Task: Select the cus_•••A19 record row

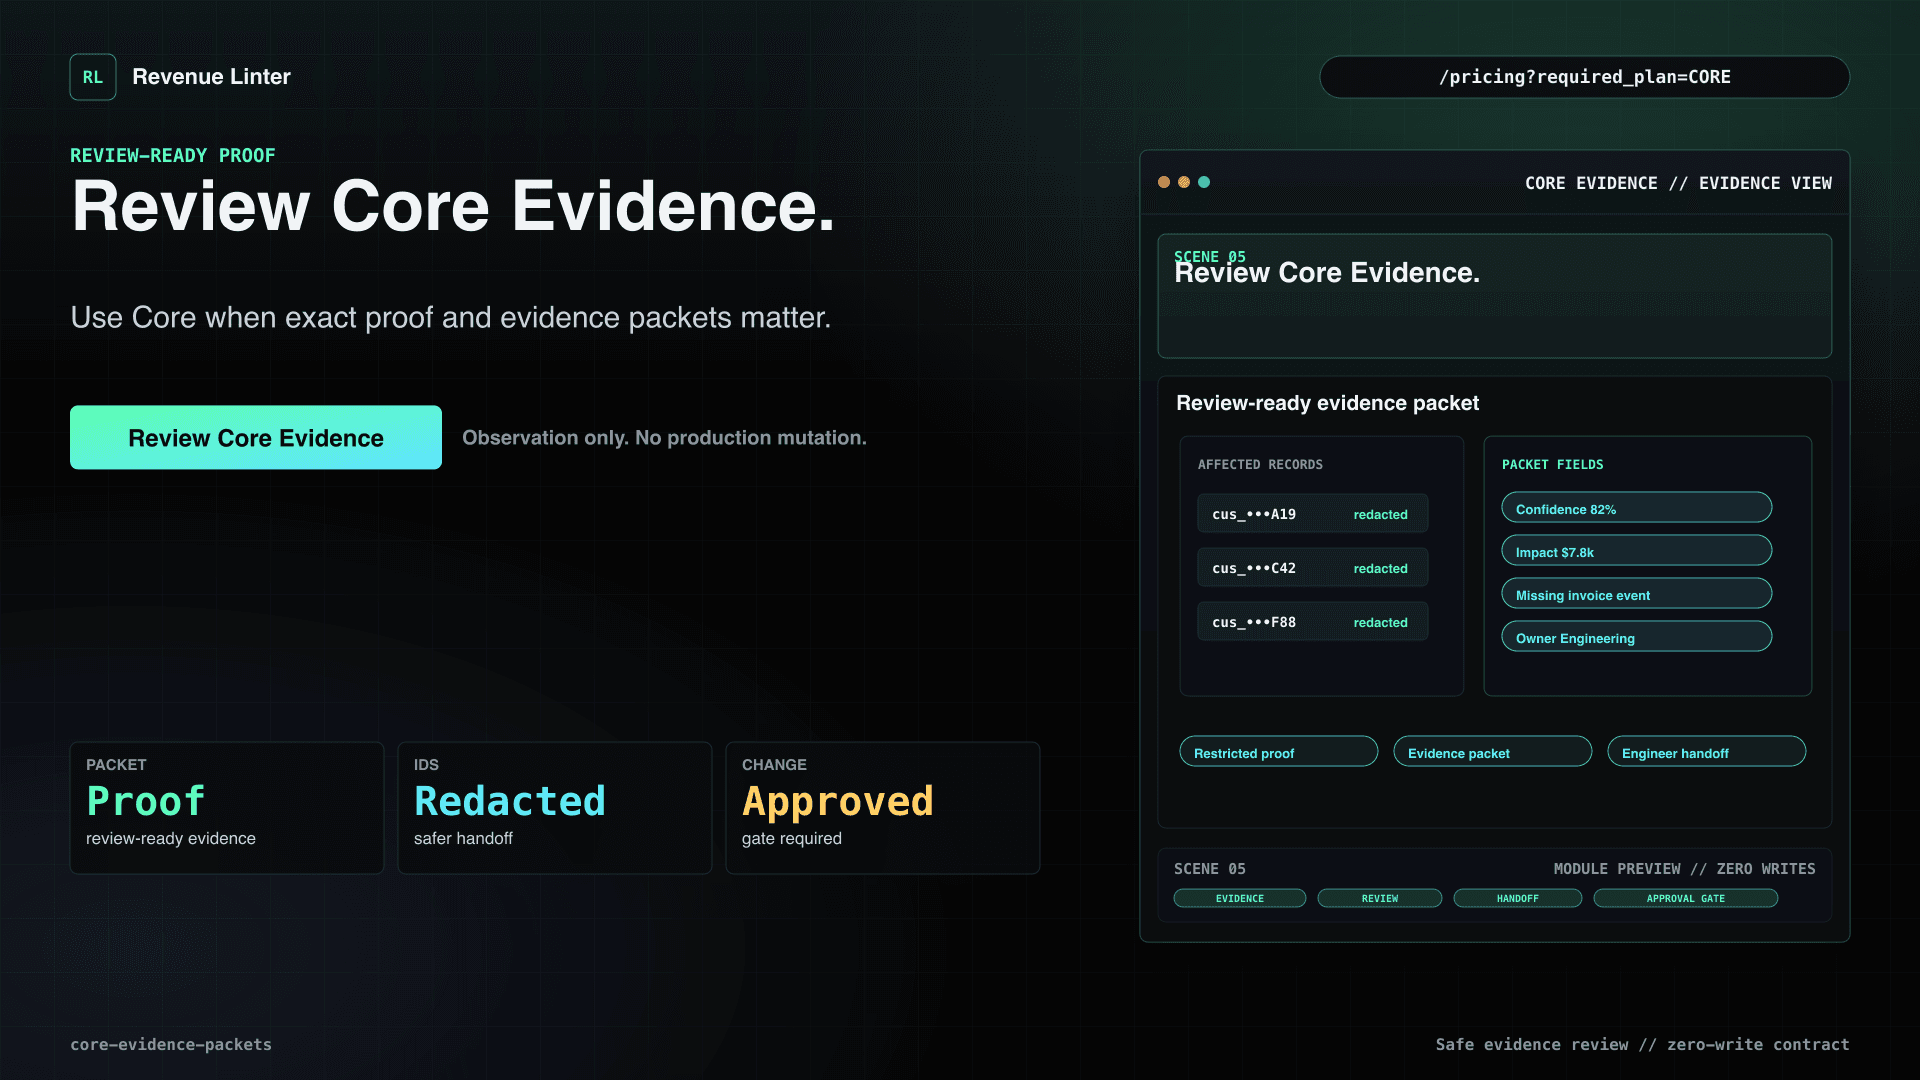Action: (1312, 514)
